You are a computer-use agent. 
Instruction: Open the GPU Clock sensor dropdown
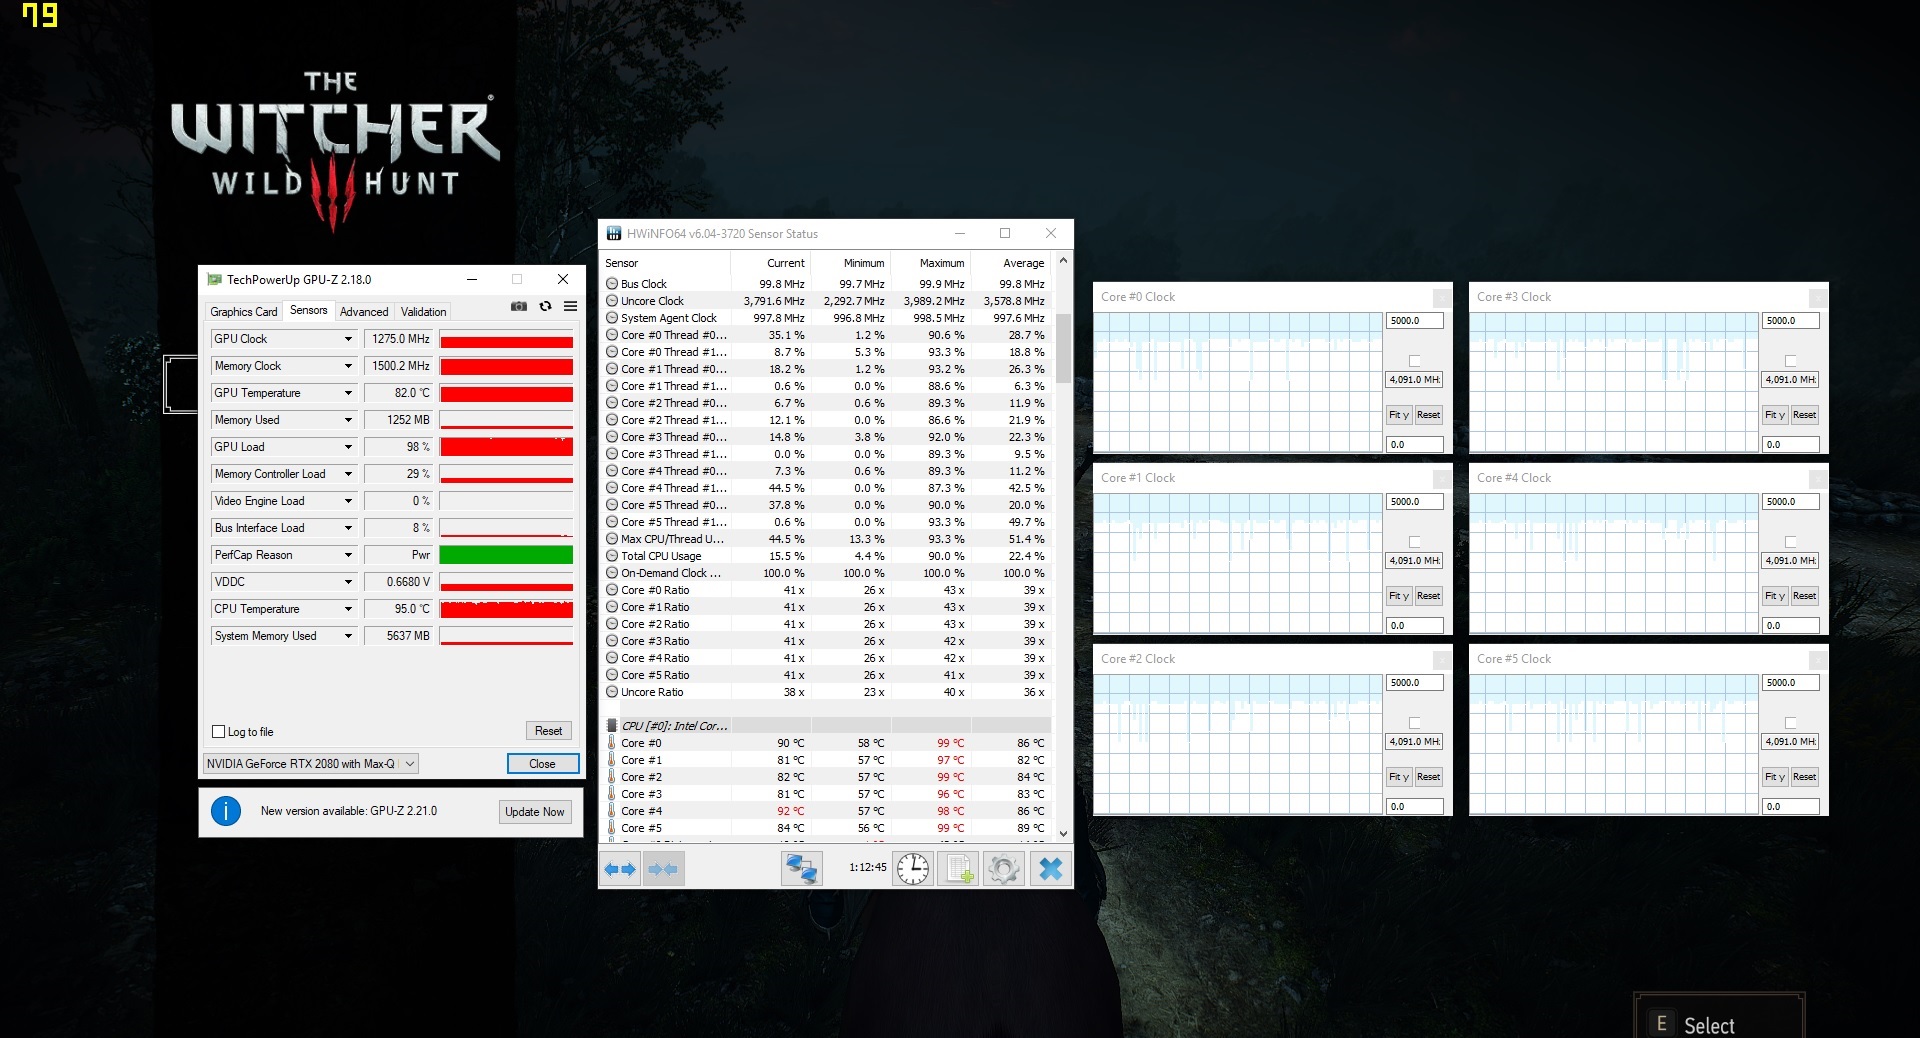[x=348, y=339]
